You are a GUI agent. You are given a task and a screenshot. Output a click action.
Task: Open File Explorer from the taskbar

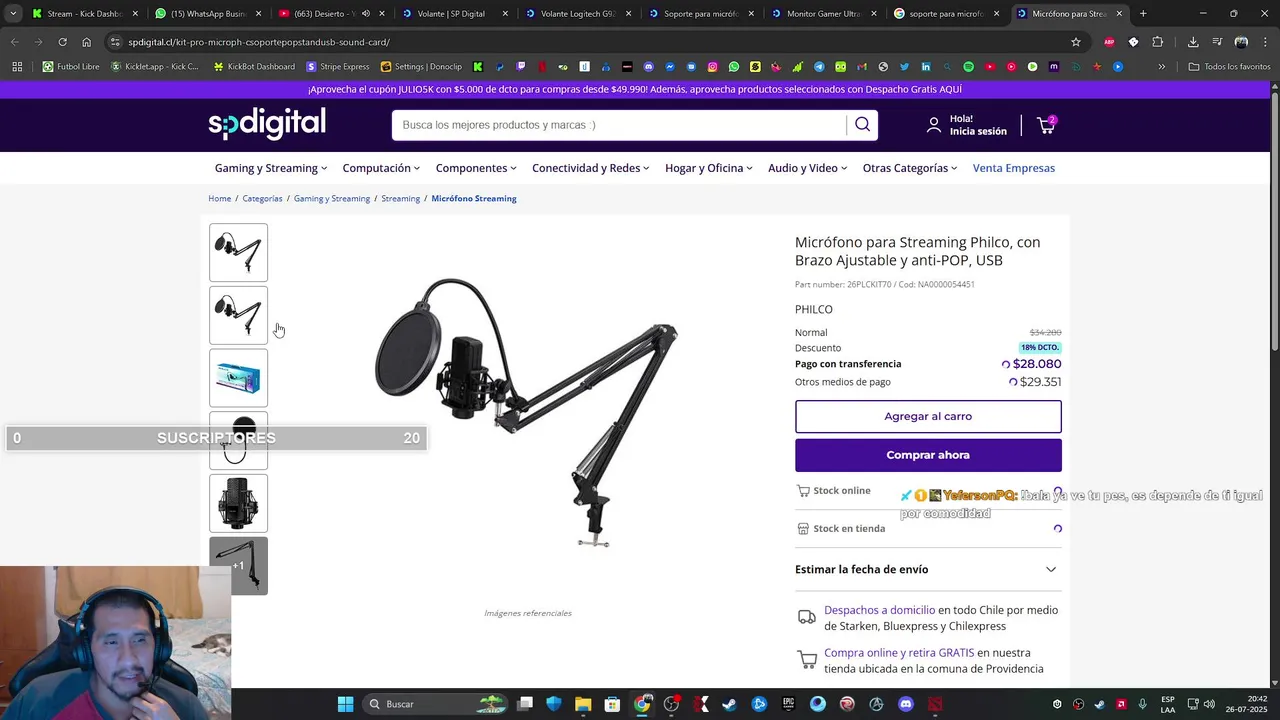tap(583, 704)
